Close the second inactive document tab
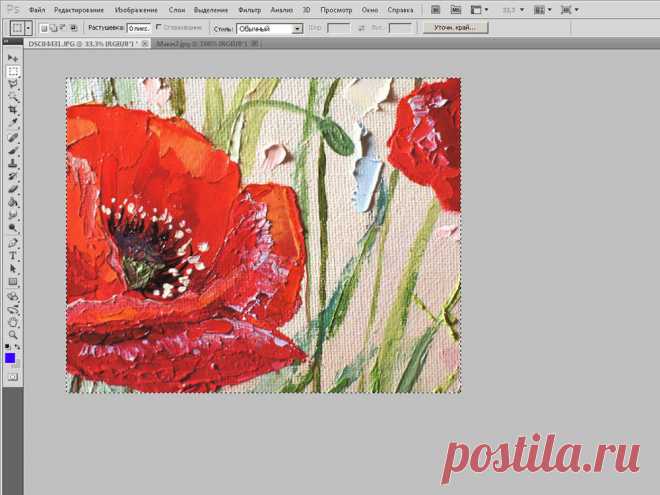660x495 pixels. point(255,43)
